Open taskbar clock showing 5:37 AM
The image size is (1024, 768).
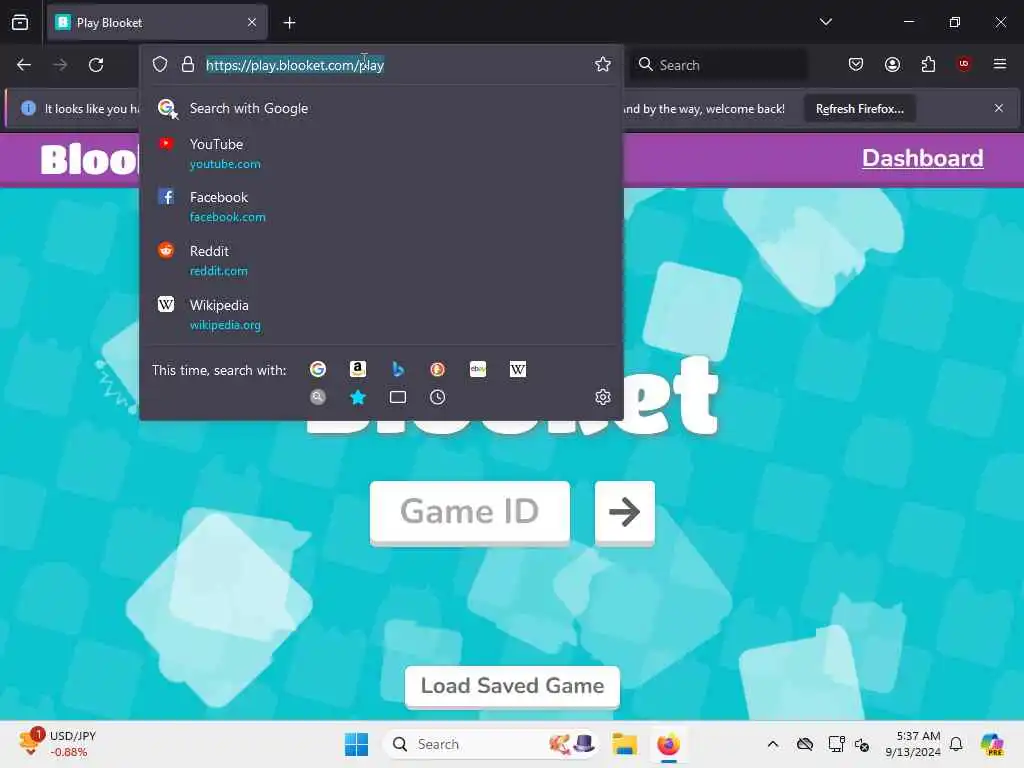click(x=912, y=744)
